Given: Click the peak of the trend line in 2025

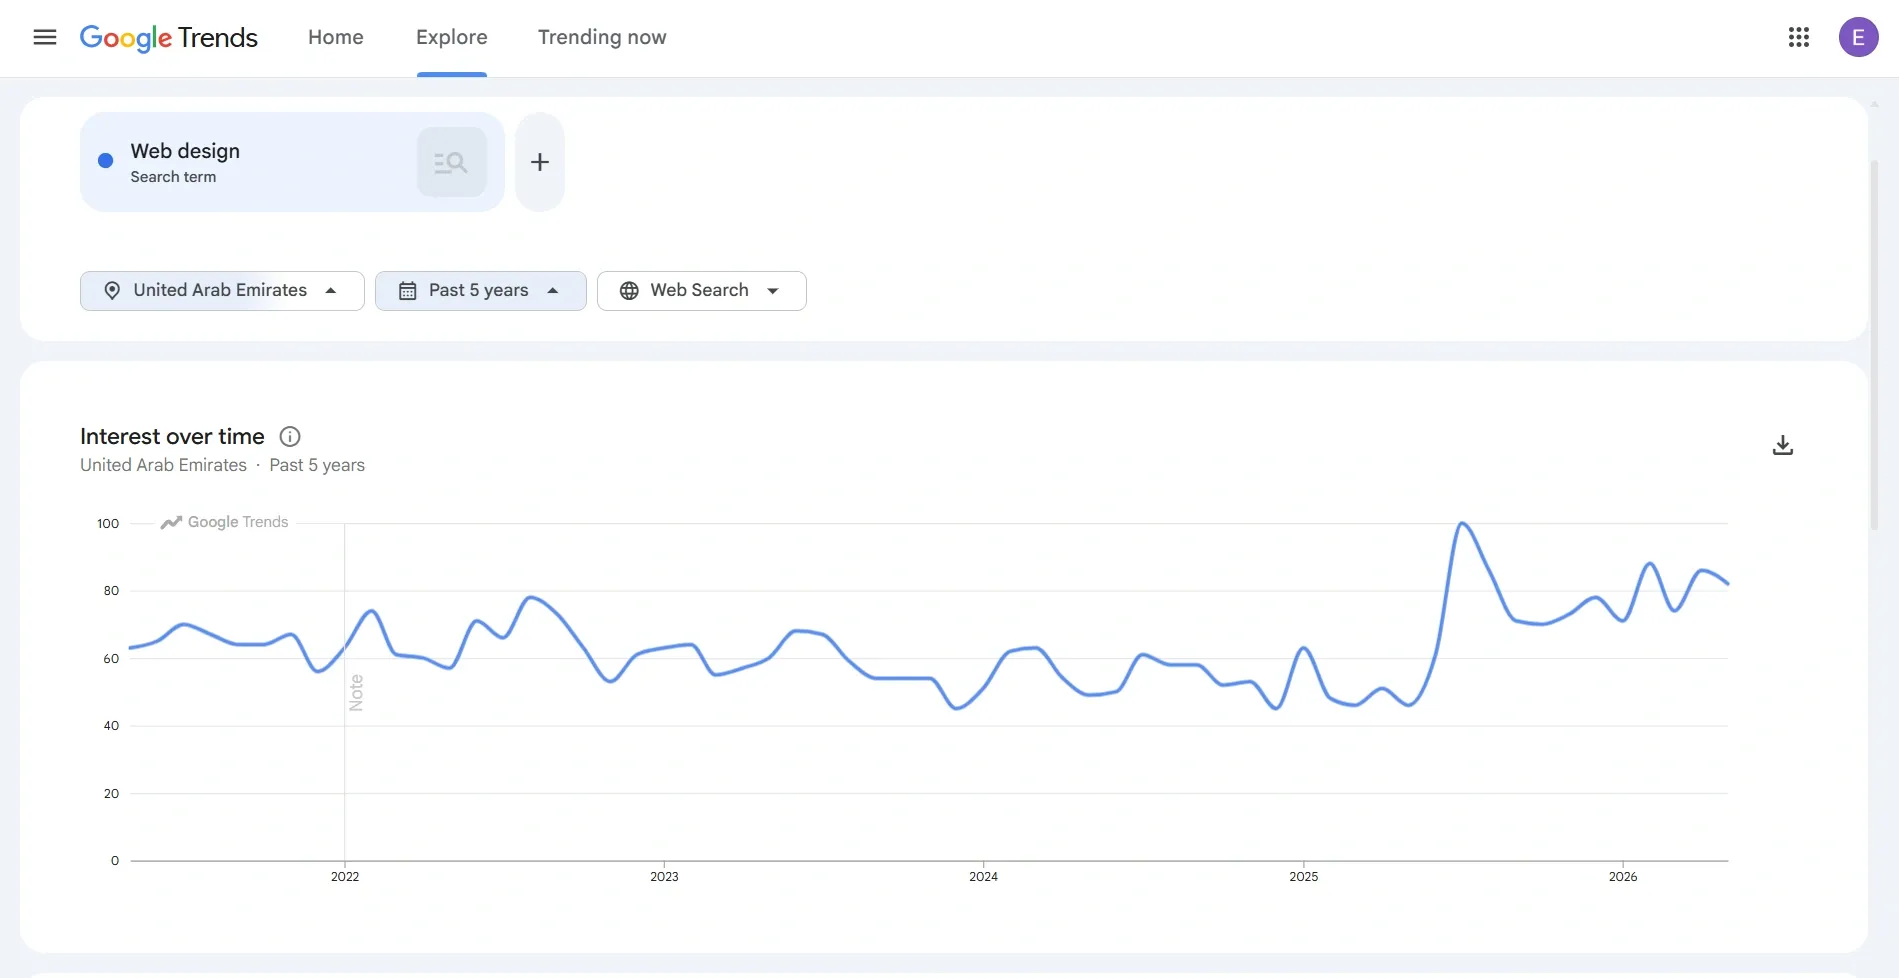Looking at the screenshot, I should [1462, 523].
